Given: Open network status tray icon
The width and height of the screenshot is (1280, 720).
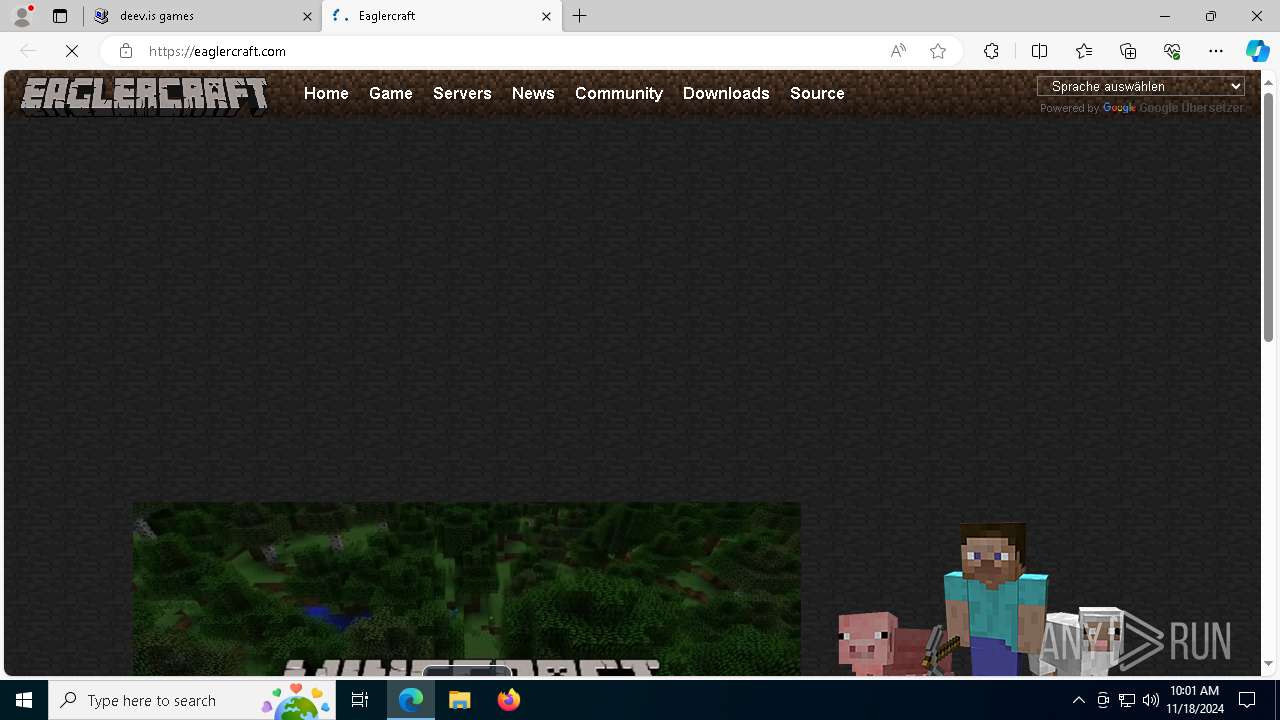Looking at the screenshot, I should coord(1127,700).
